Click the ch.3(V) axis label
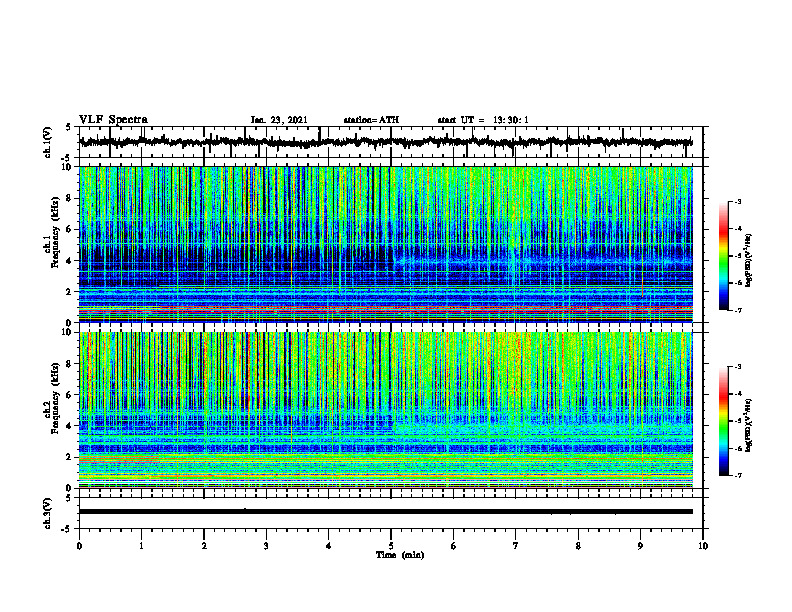Image resolution: width=792 pixels, height=612 pixels. pos(48,513)
